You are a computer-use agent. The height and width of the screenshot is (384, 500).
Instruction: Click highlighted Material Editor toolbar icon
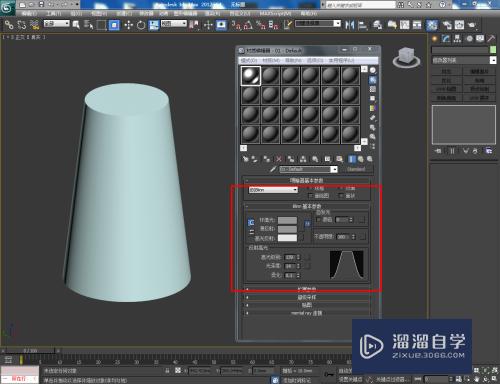click(432, 25)
